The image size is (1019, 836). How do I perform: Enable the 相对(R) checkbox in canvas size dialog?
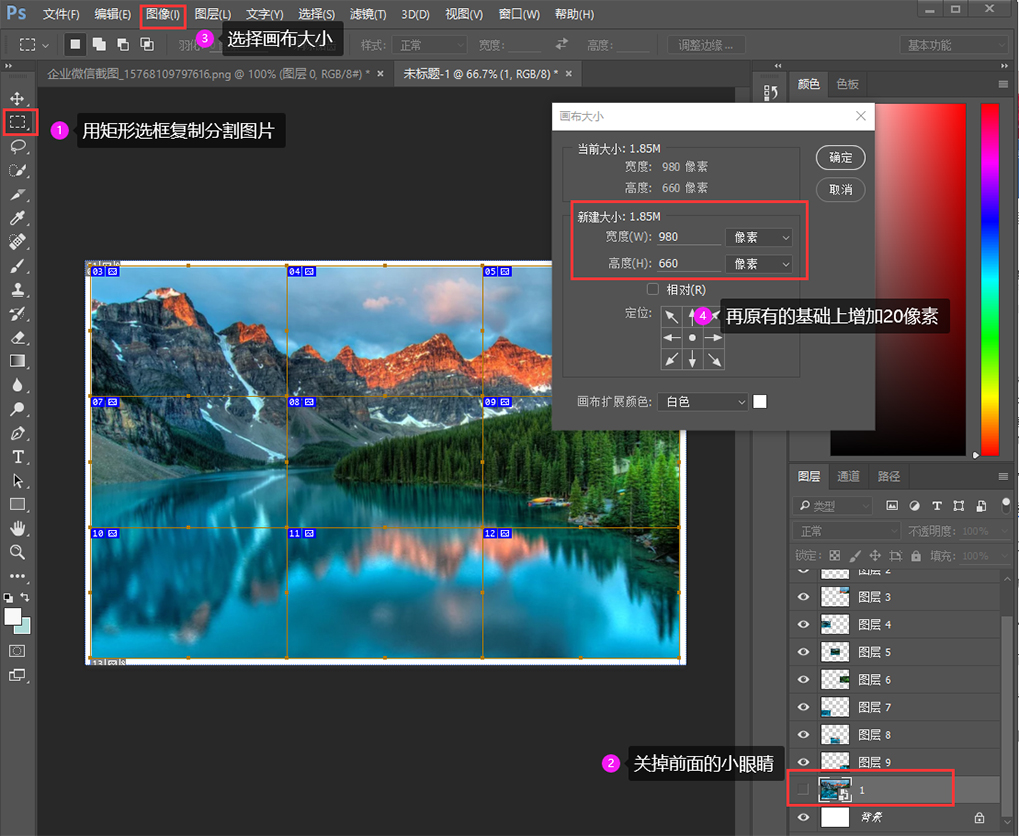point(653,289)
